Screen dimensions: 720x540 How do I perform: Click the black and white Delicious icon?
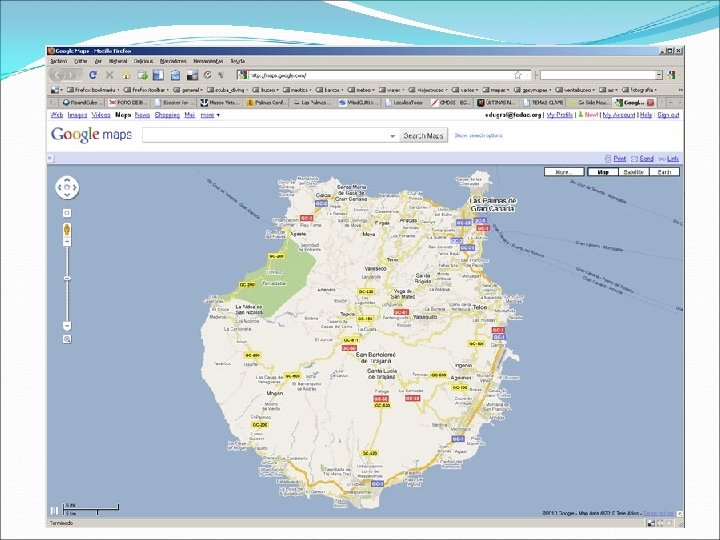(x=192, y=75)
